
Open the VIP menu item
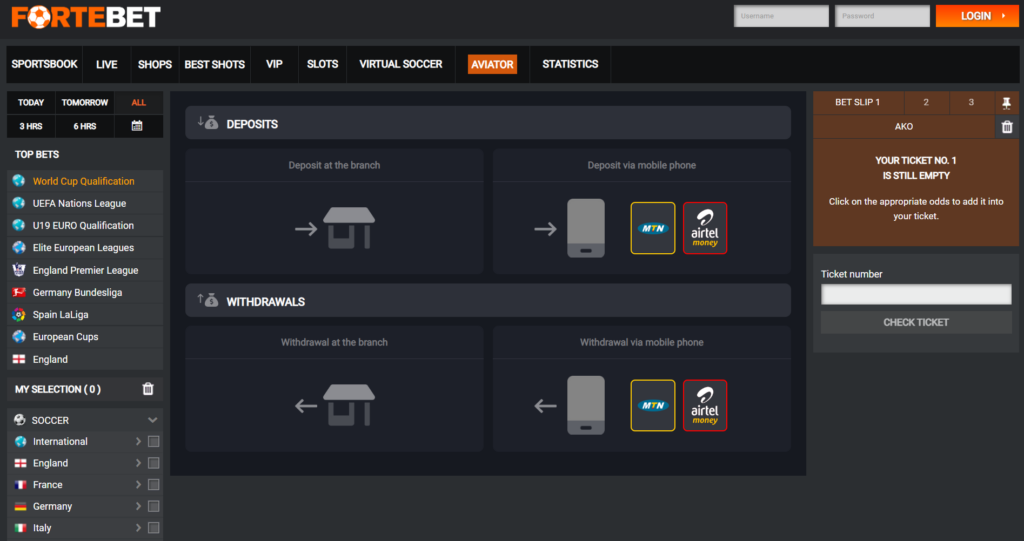274,64
